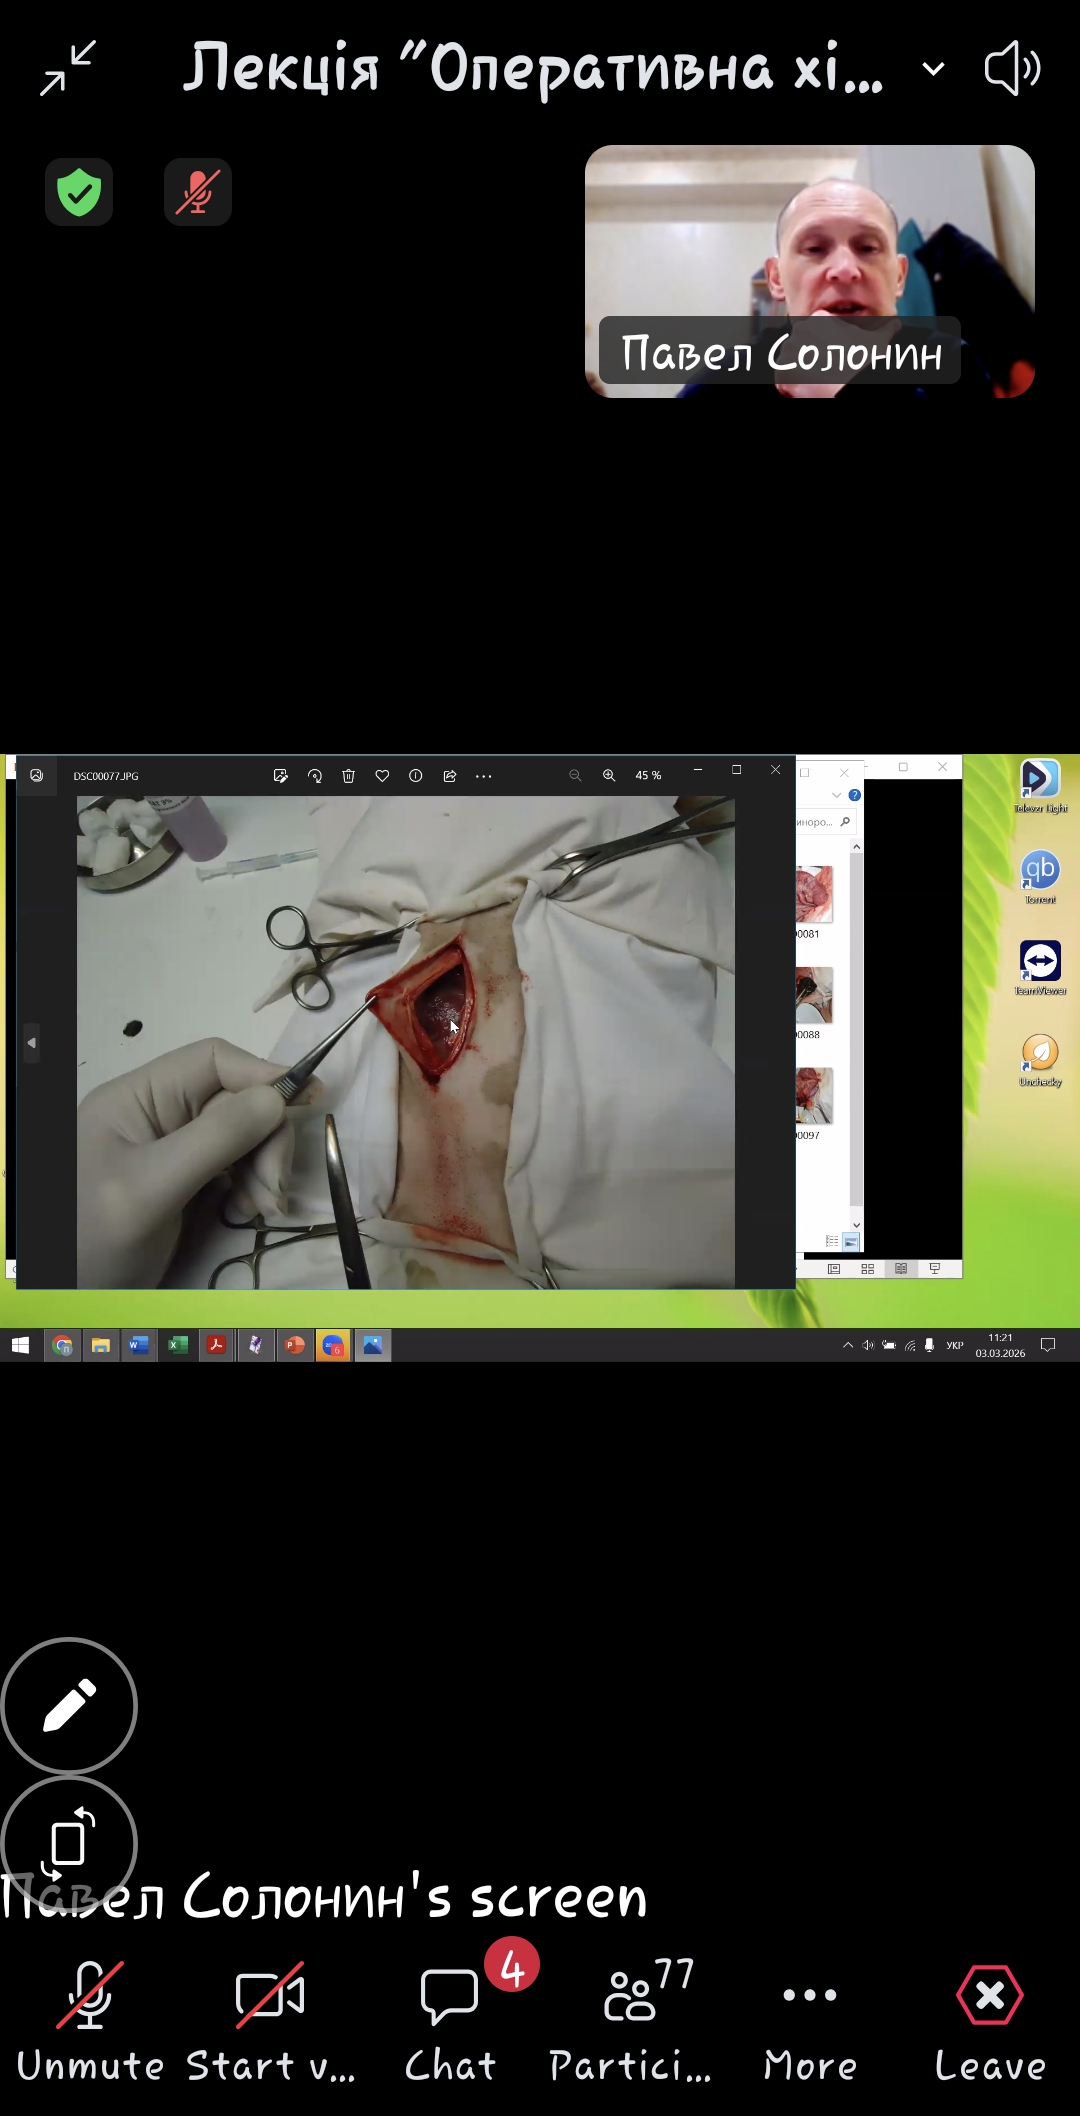Toggle the speaker audio output
Screen dimensions: 1080x2116
[1012, 68]
